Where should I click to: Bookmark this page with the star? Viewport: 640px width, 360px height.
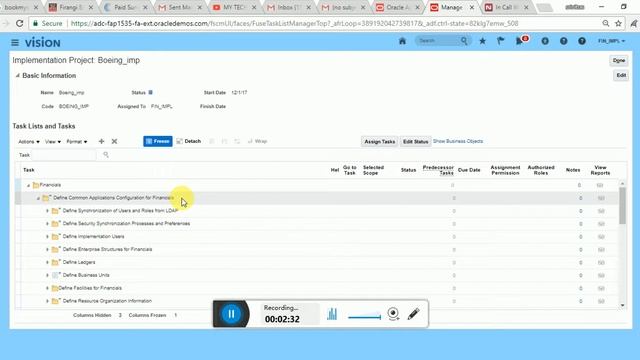[618, 24]
